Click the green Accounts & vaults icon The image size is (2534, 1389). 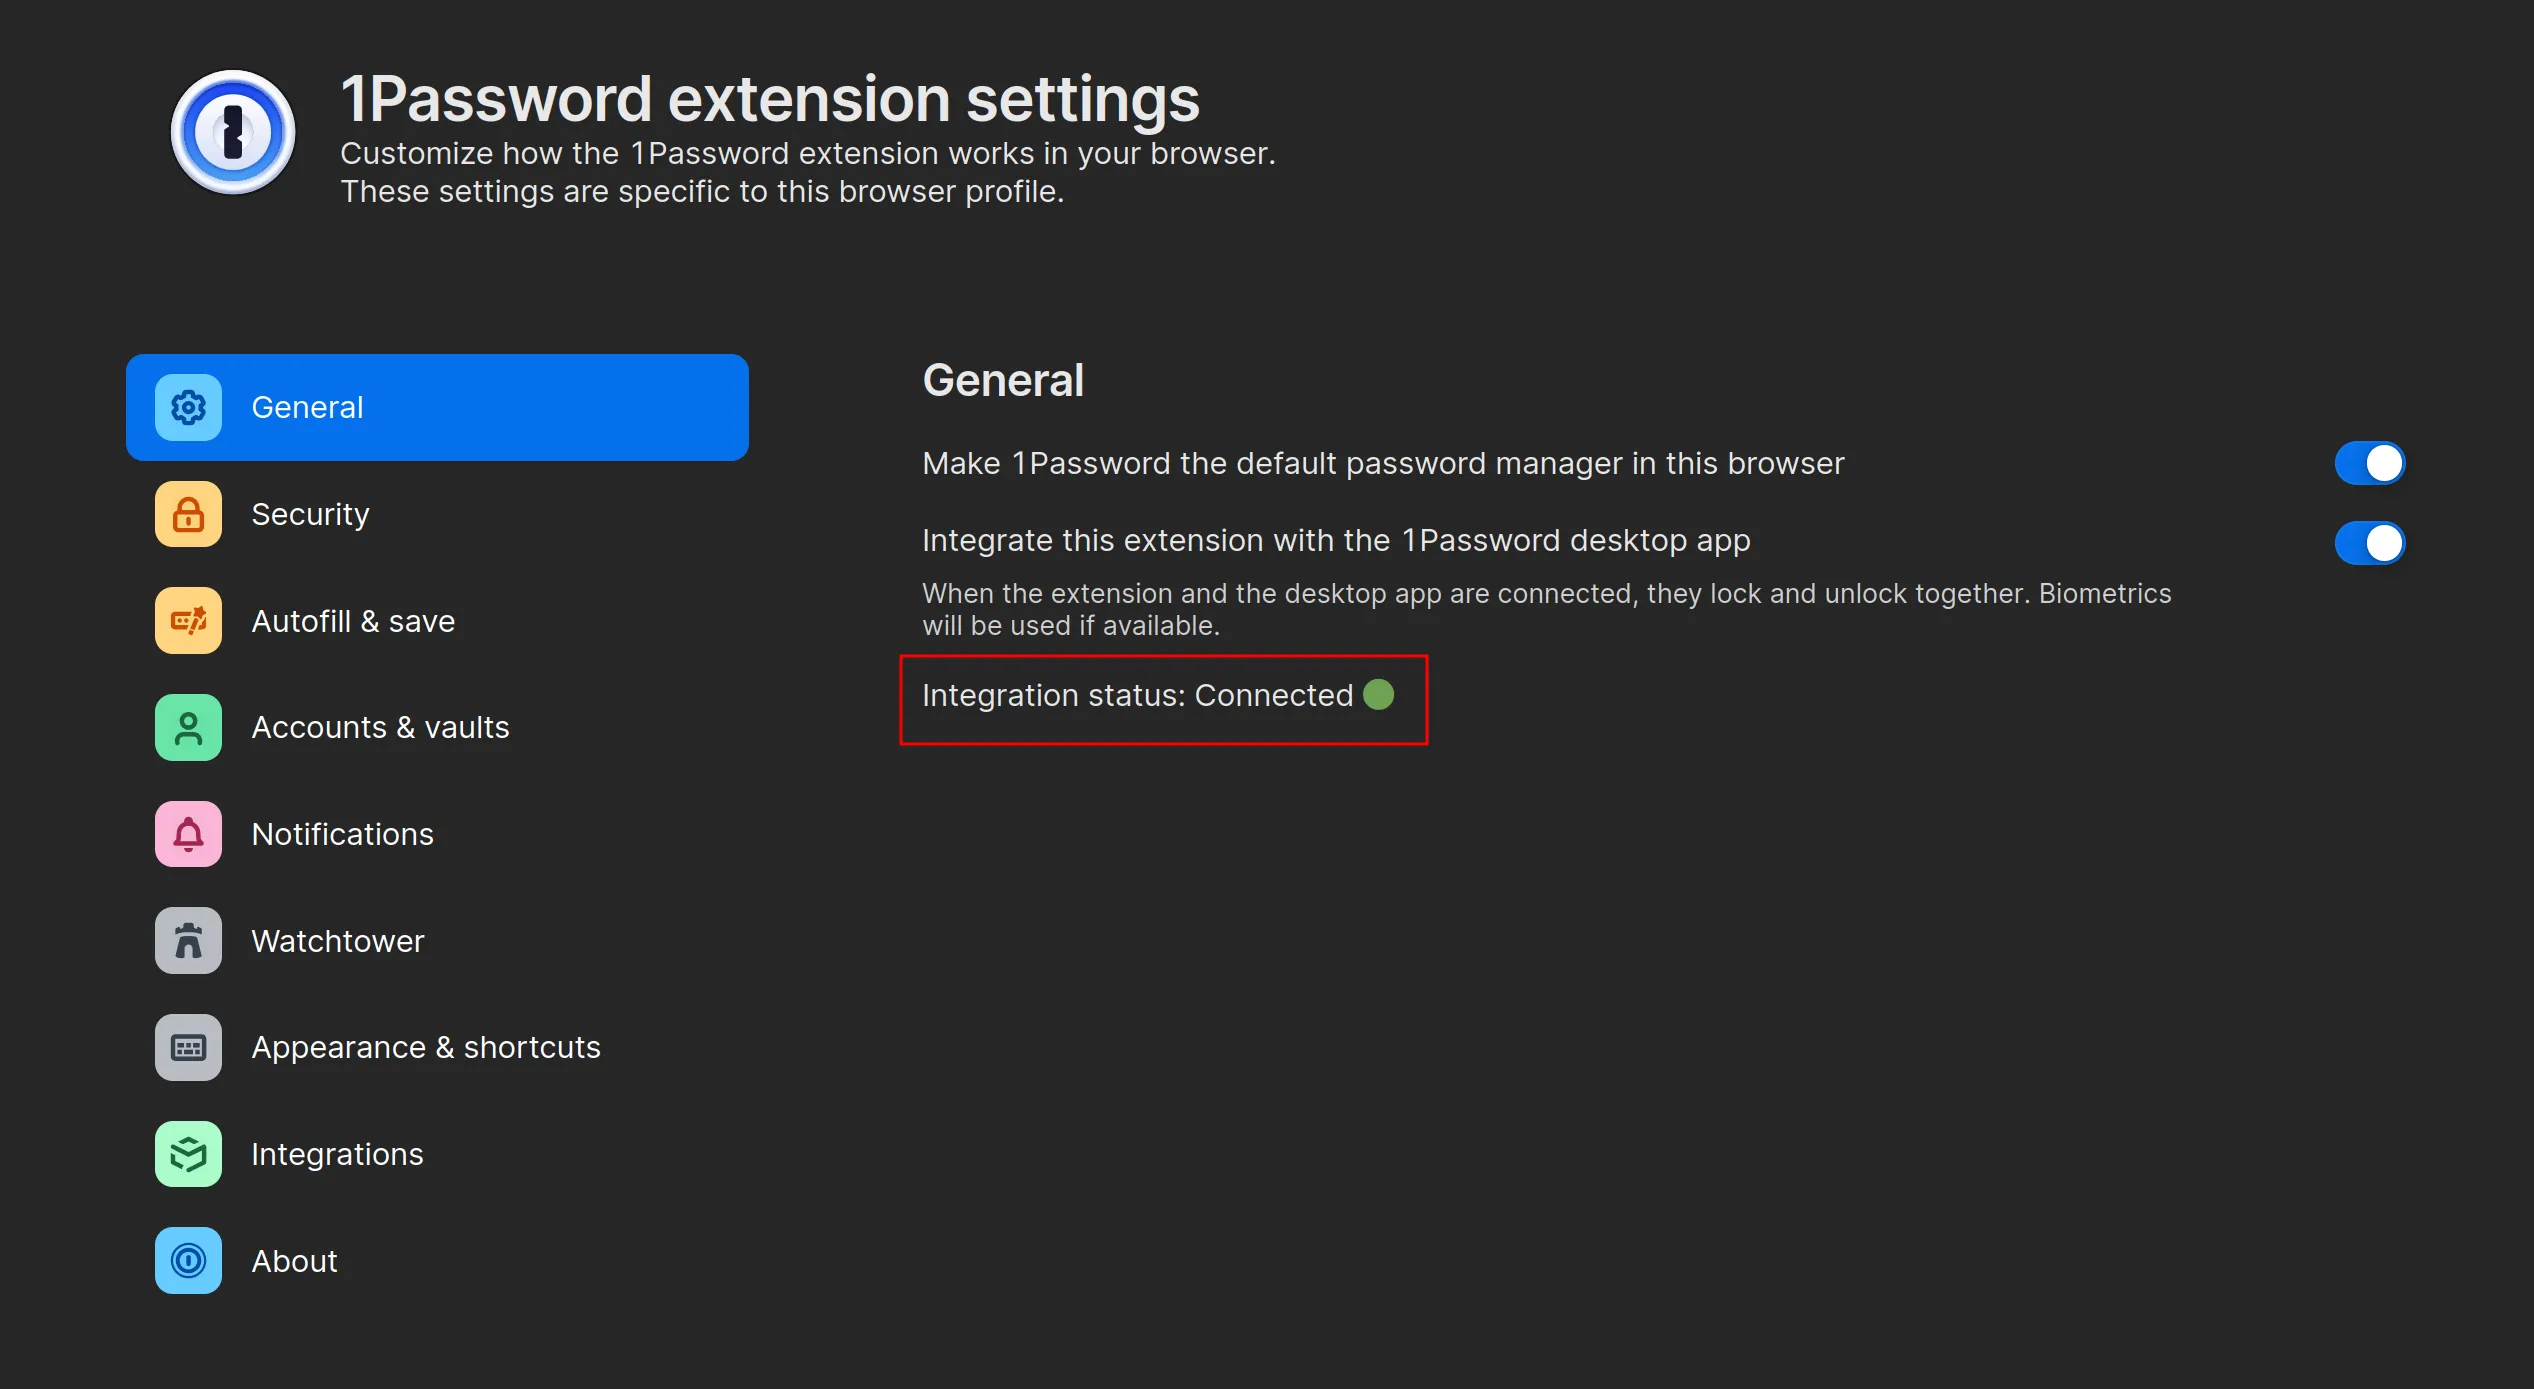tap(188, 727)
